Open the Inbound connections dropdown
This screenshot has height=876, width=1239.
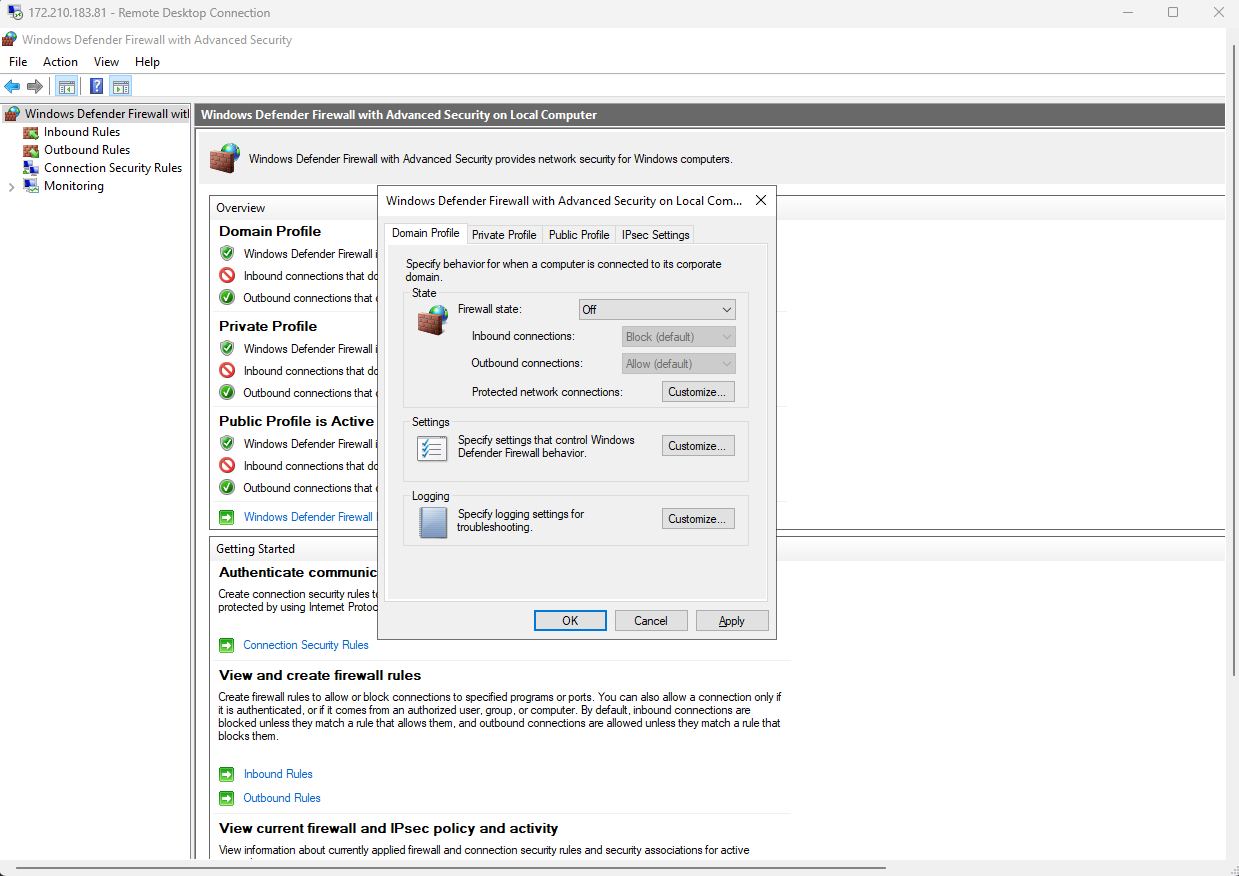coord(679,337)
